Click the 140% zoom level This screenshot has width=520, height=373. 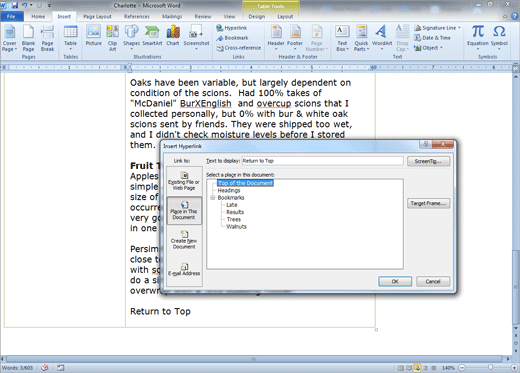point(448,368)
